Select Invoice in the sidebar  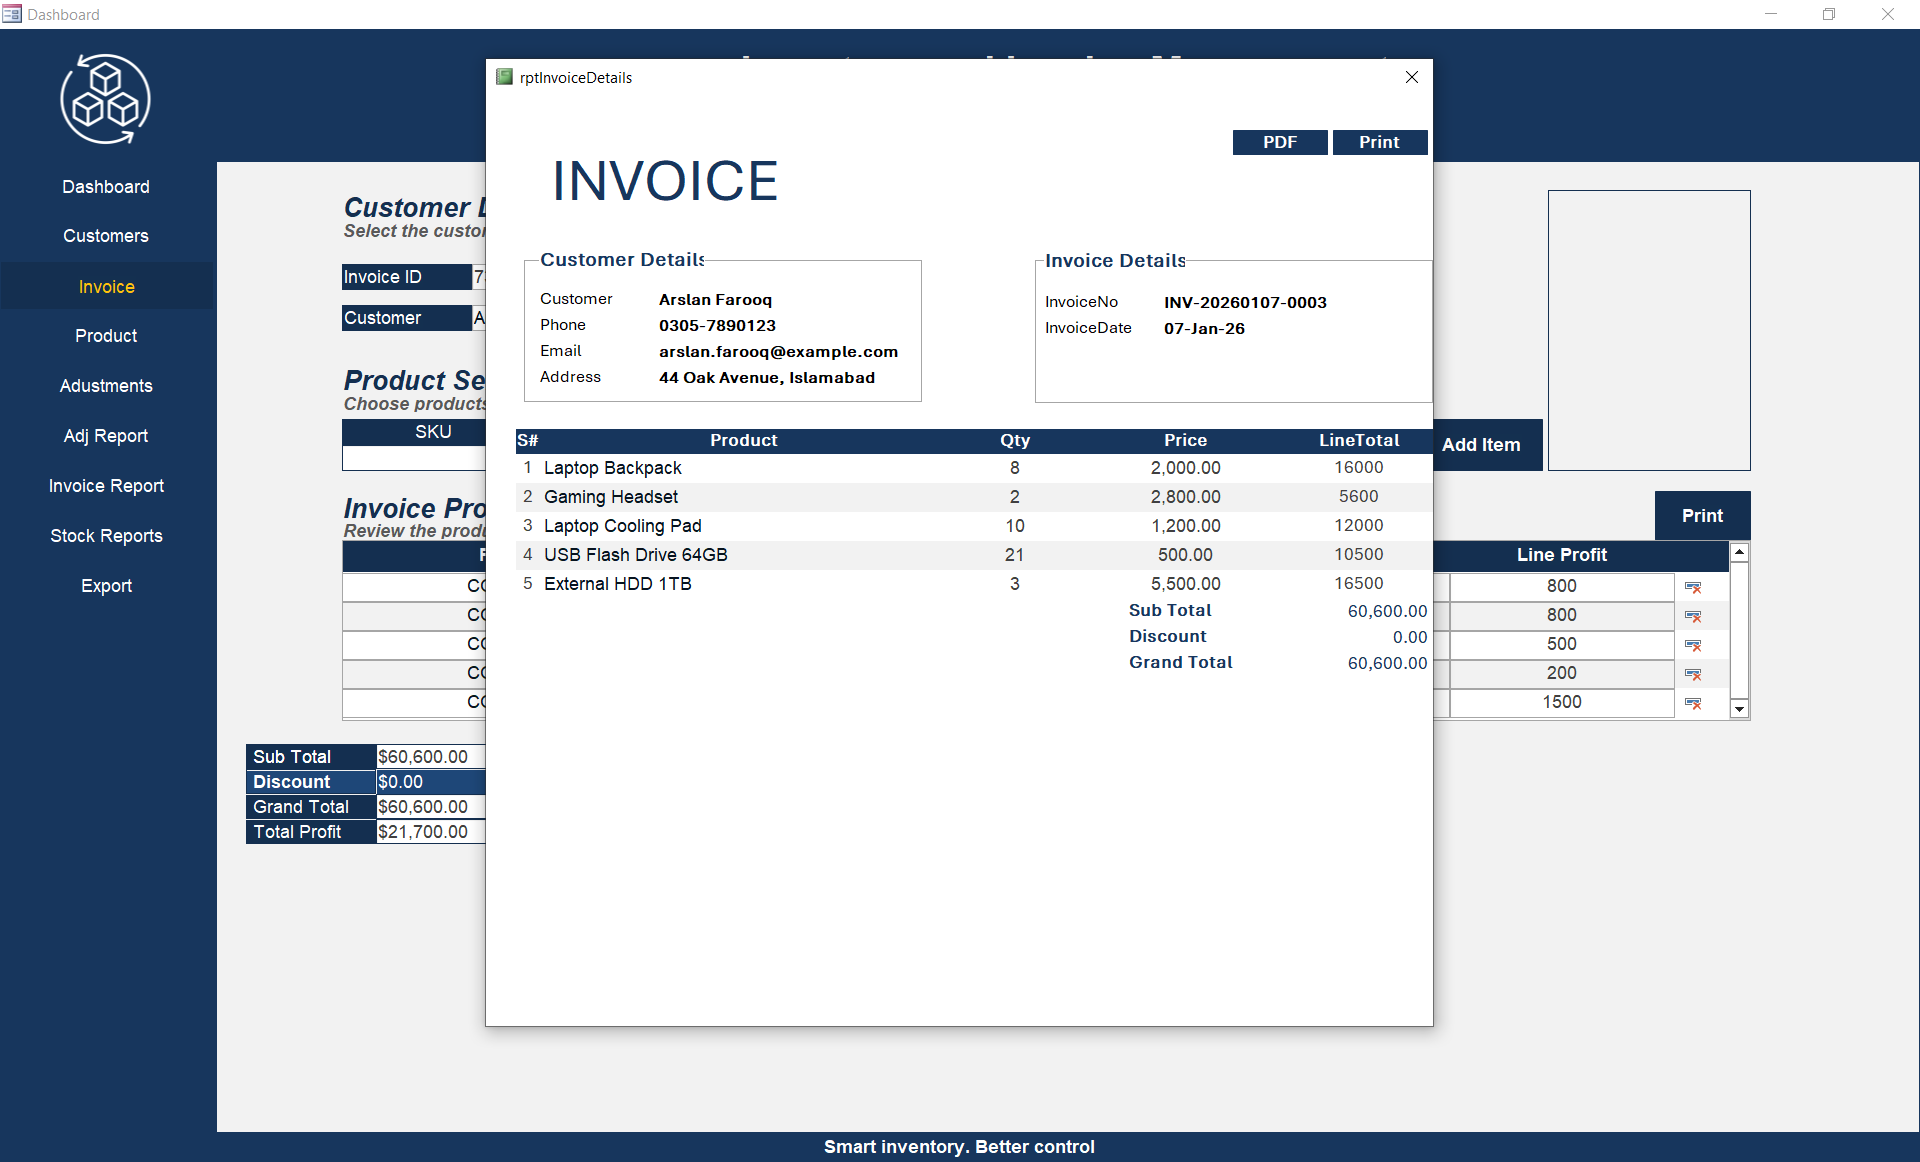(106, 287)
